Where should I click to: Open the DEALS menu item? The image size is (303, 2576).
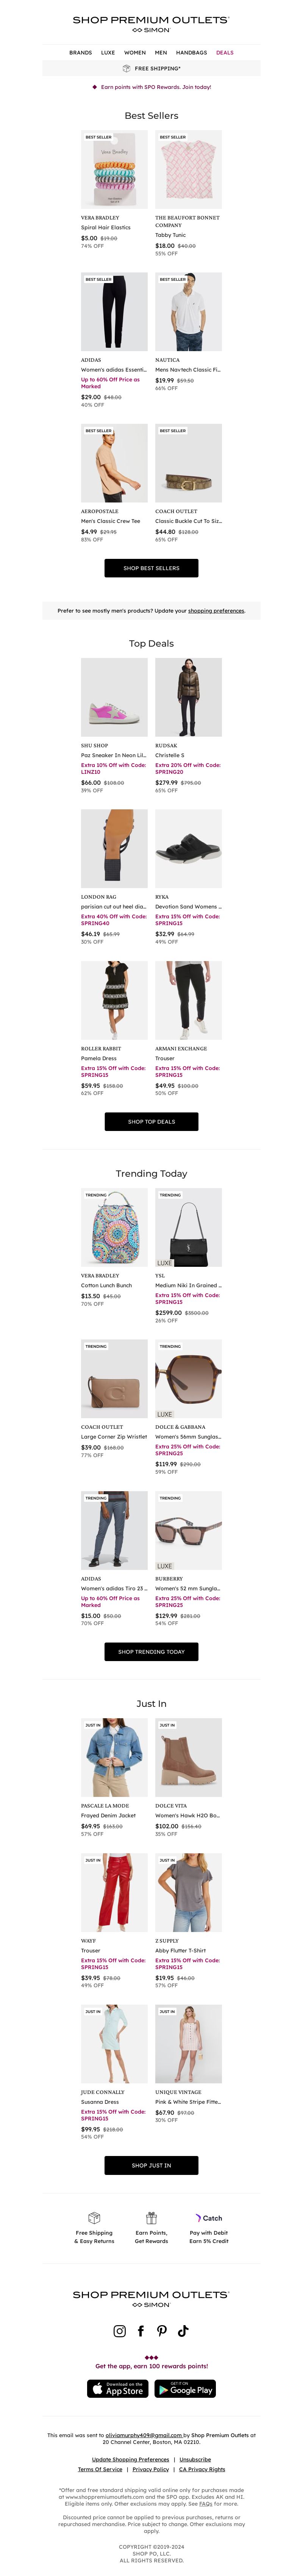pyautogui.click(x=225, y=52)
